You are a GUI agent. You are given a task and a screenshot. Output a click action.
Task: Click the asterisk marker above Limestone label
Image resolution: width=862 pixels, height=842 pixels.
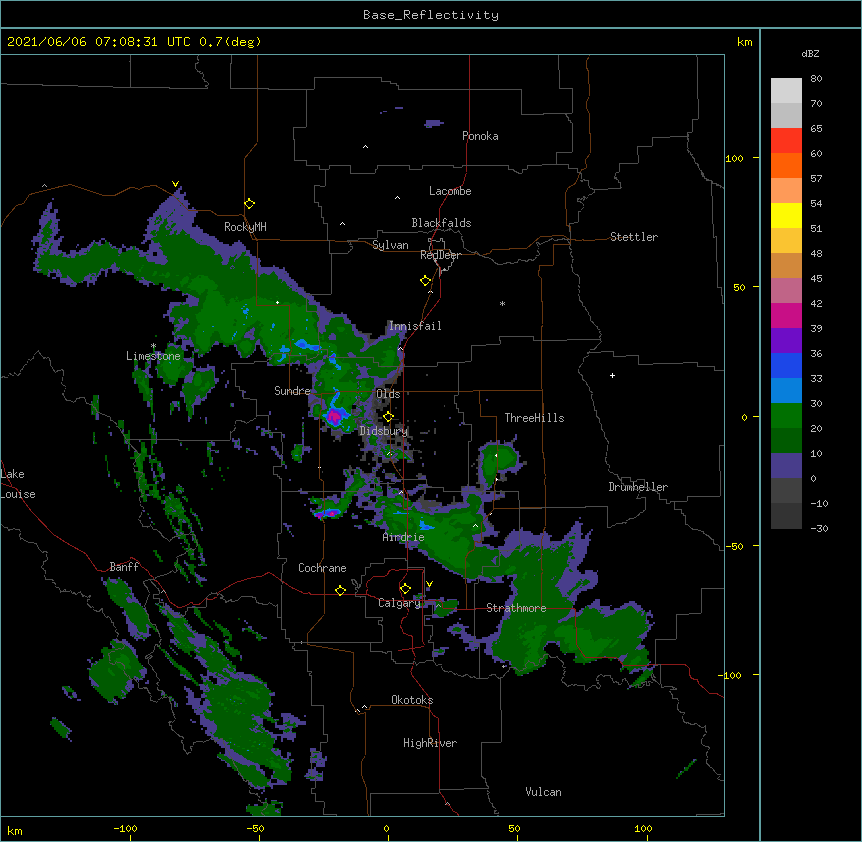pyautogui.click(x=153, y=346)
